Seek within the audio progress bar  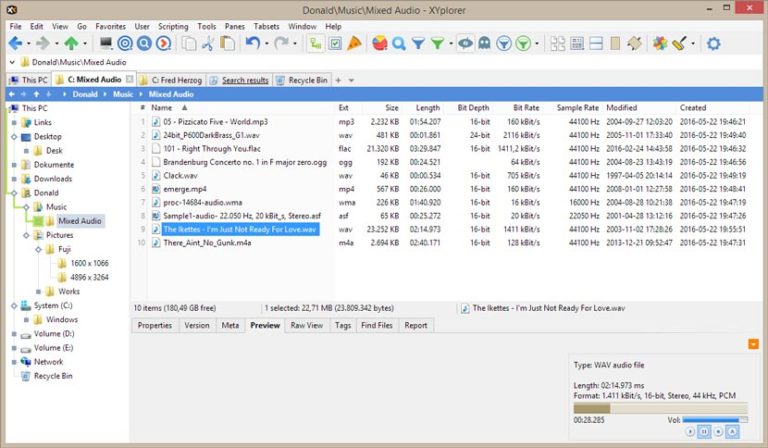tap(660, 408)
